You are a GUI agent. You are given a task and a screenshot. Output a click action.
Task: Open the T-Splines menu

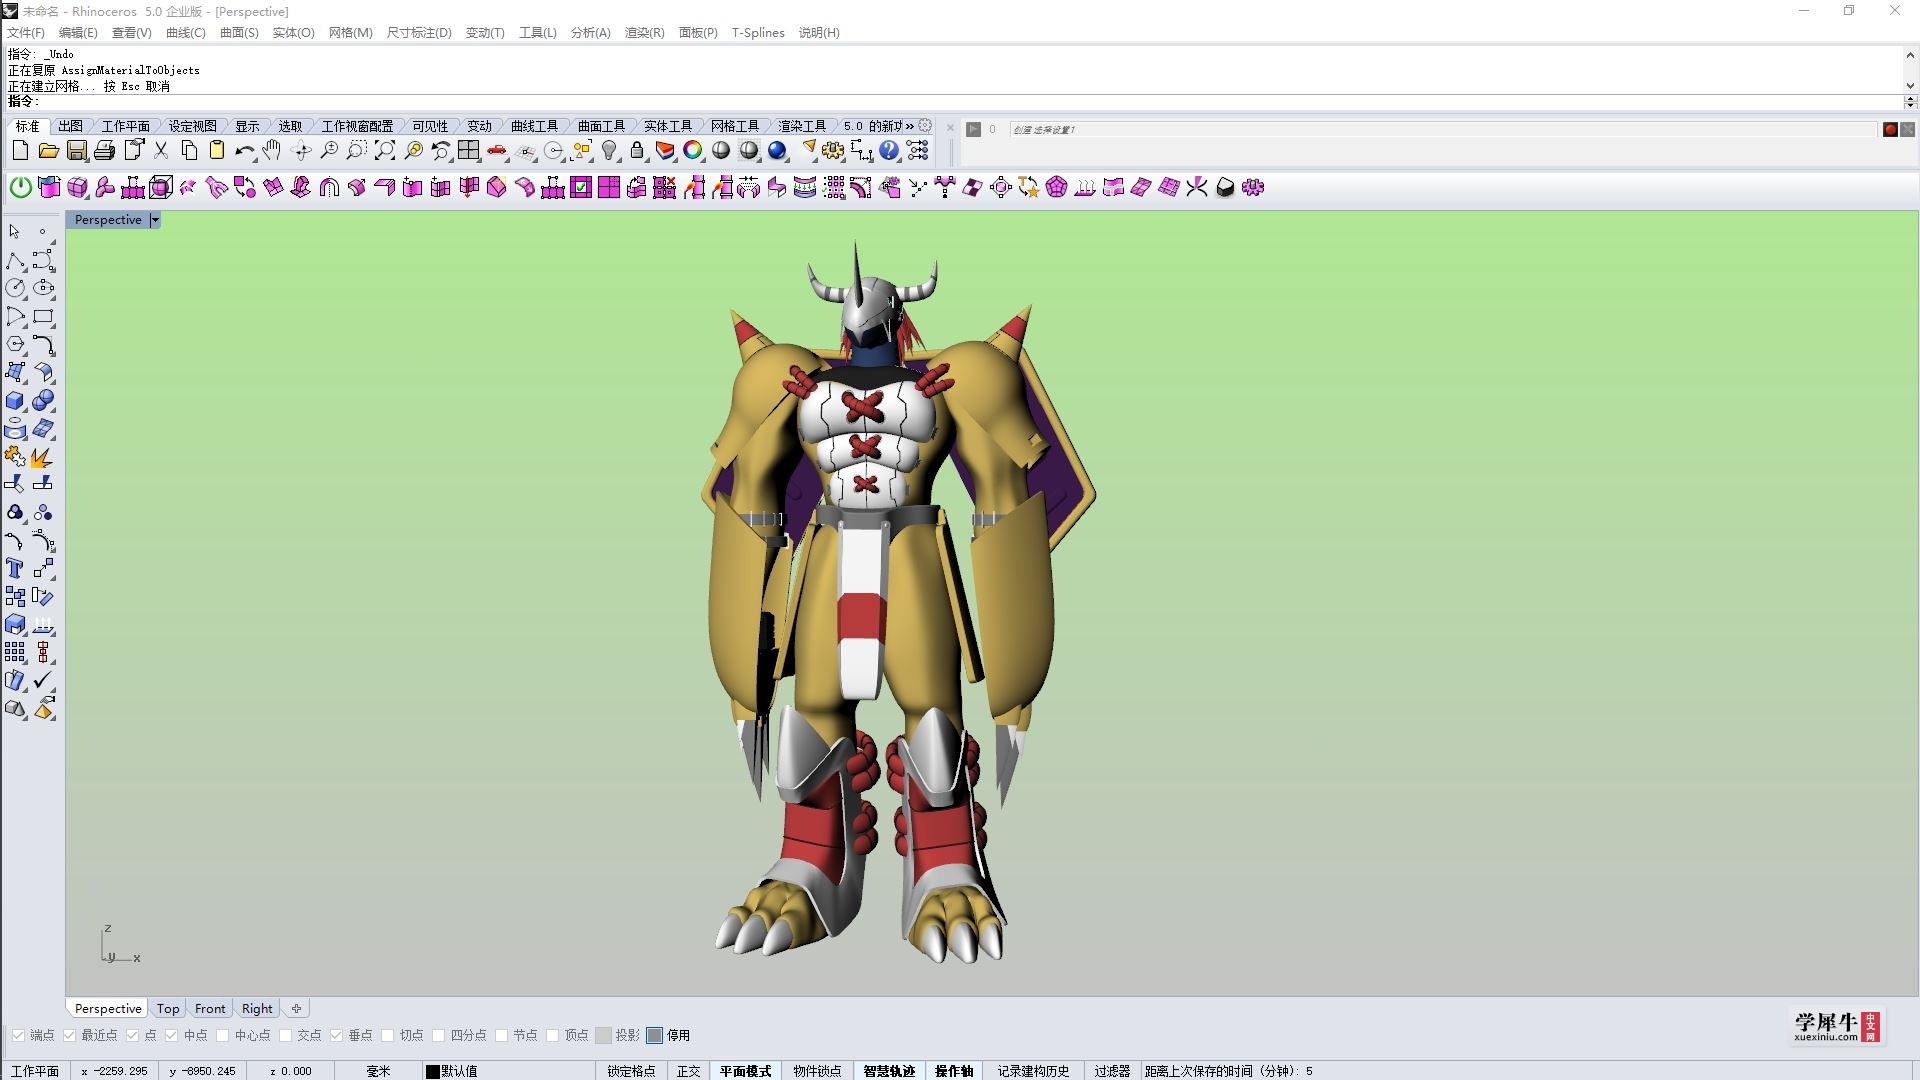[x=758, y=33]
